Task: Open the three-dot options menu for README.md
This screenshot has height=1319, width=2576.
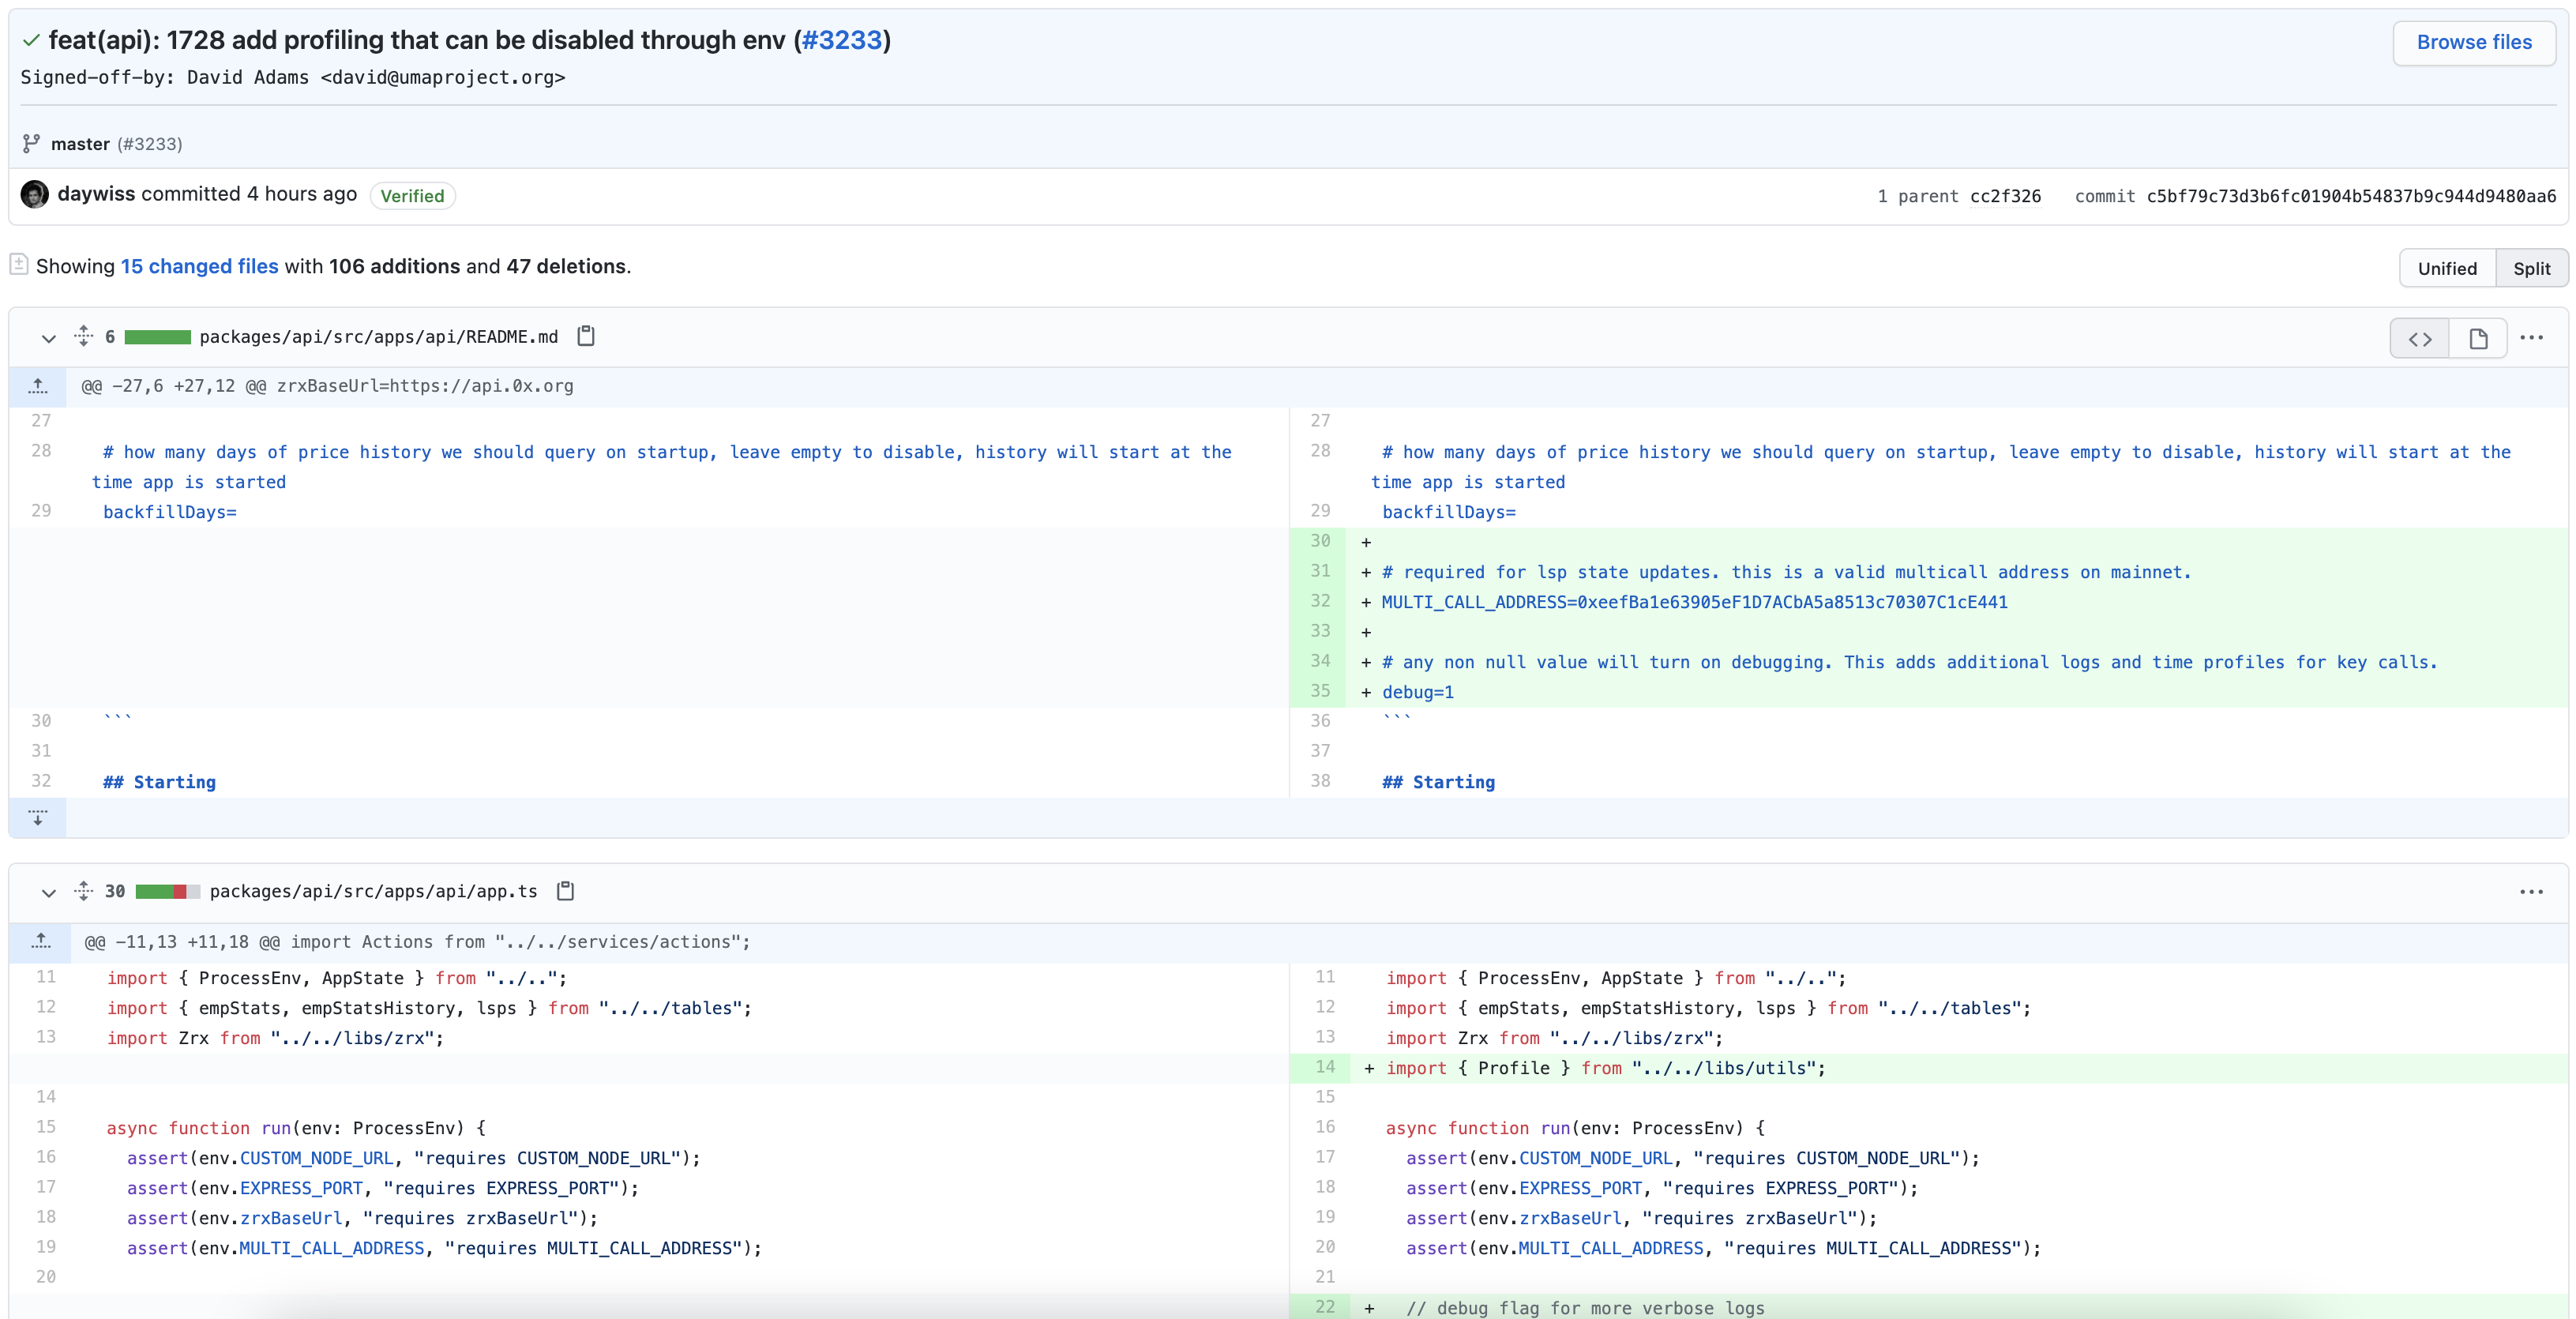Action: [x=2531, y=338]
